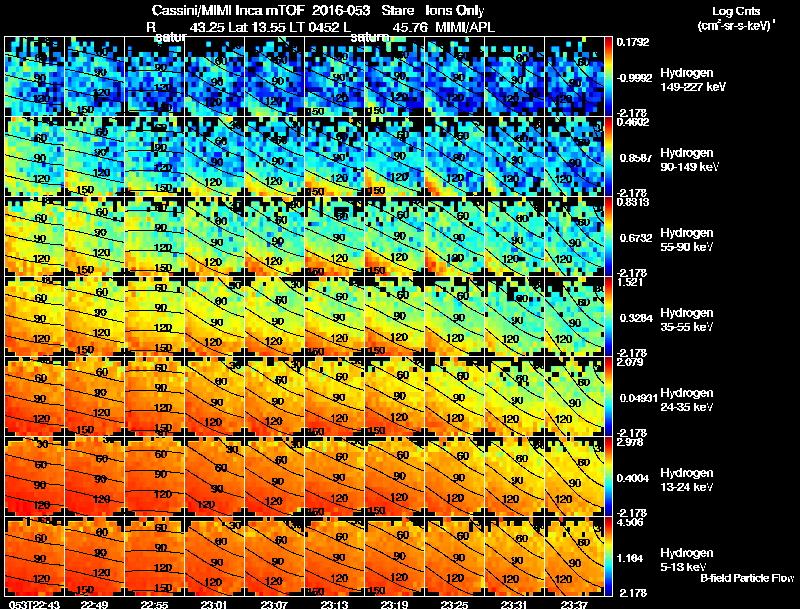Click the colorbar midpoint value '-0.9992'
The height and width of the screenshot is (609, 800).
tap(634, 78)
